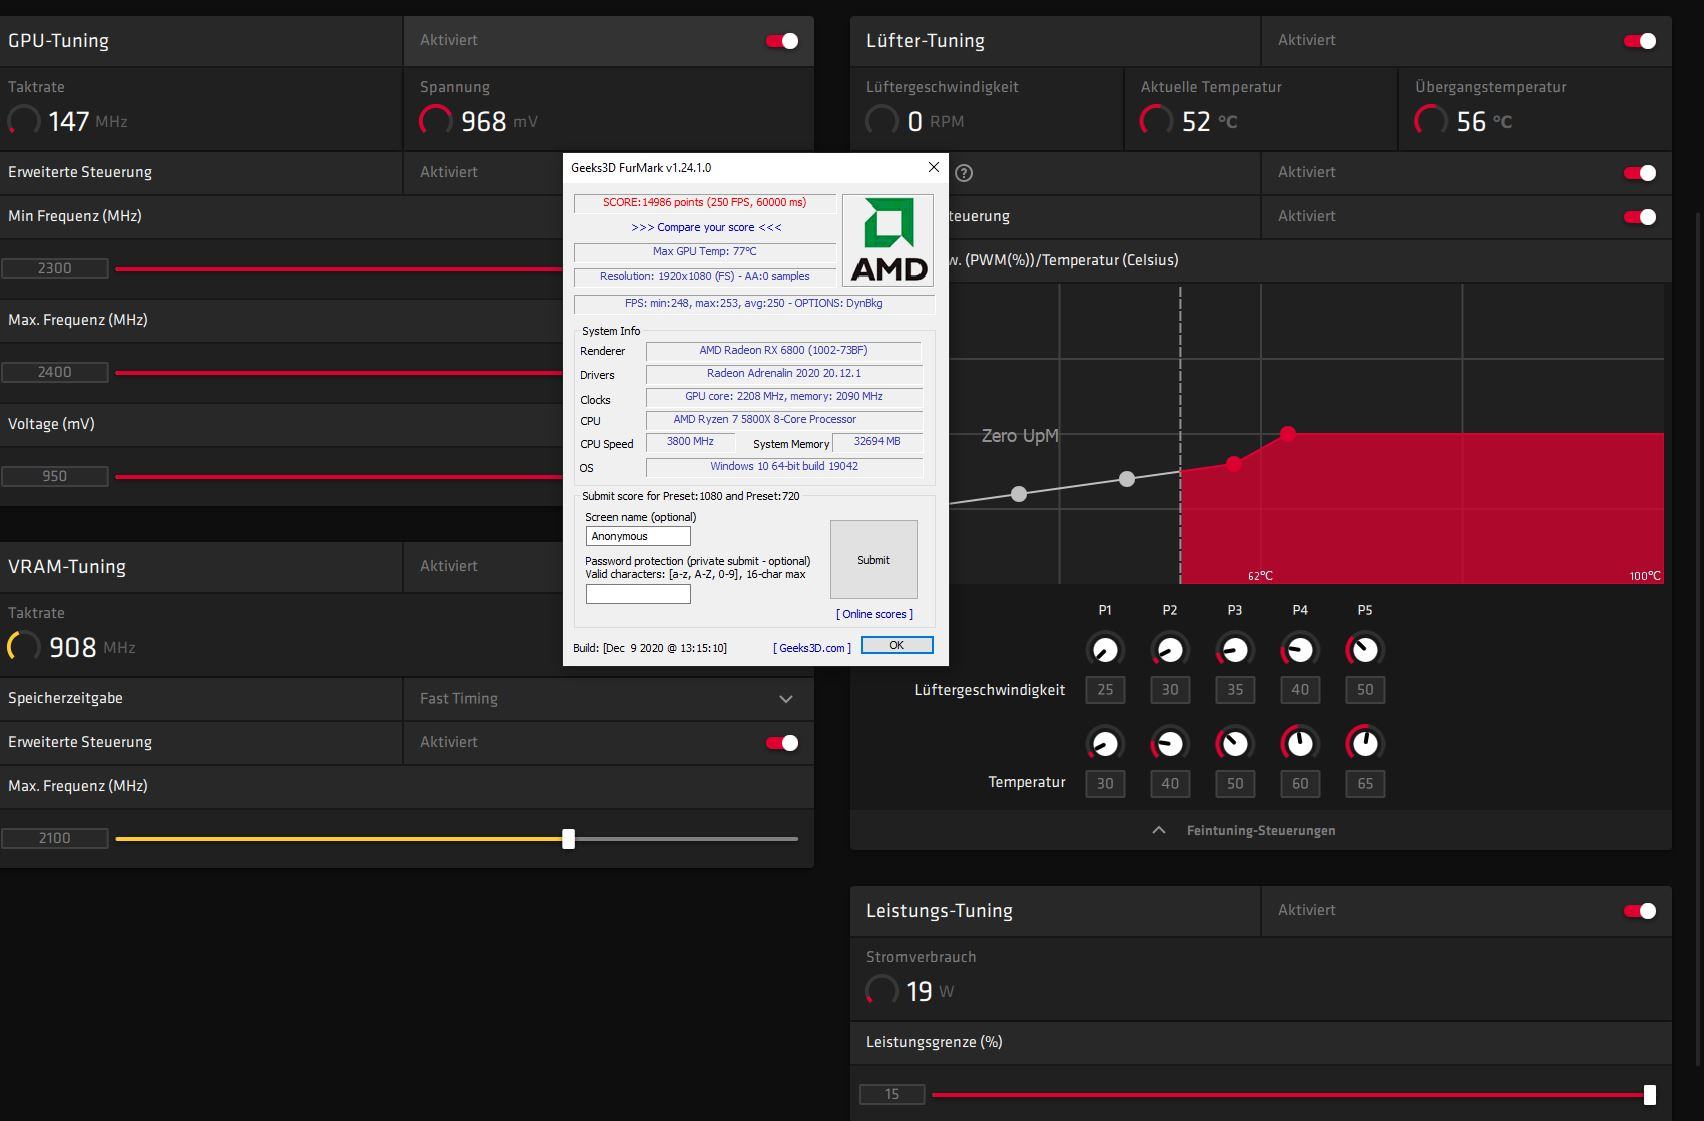
Task: Click the Spannung gauge icon showing 968 mV
Action: tap(436, 121)
